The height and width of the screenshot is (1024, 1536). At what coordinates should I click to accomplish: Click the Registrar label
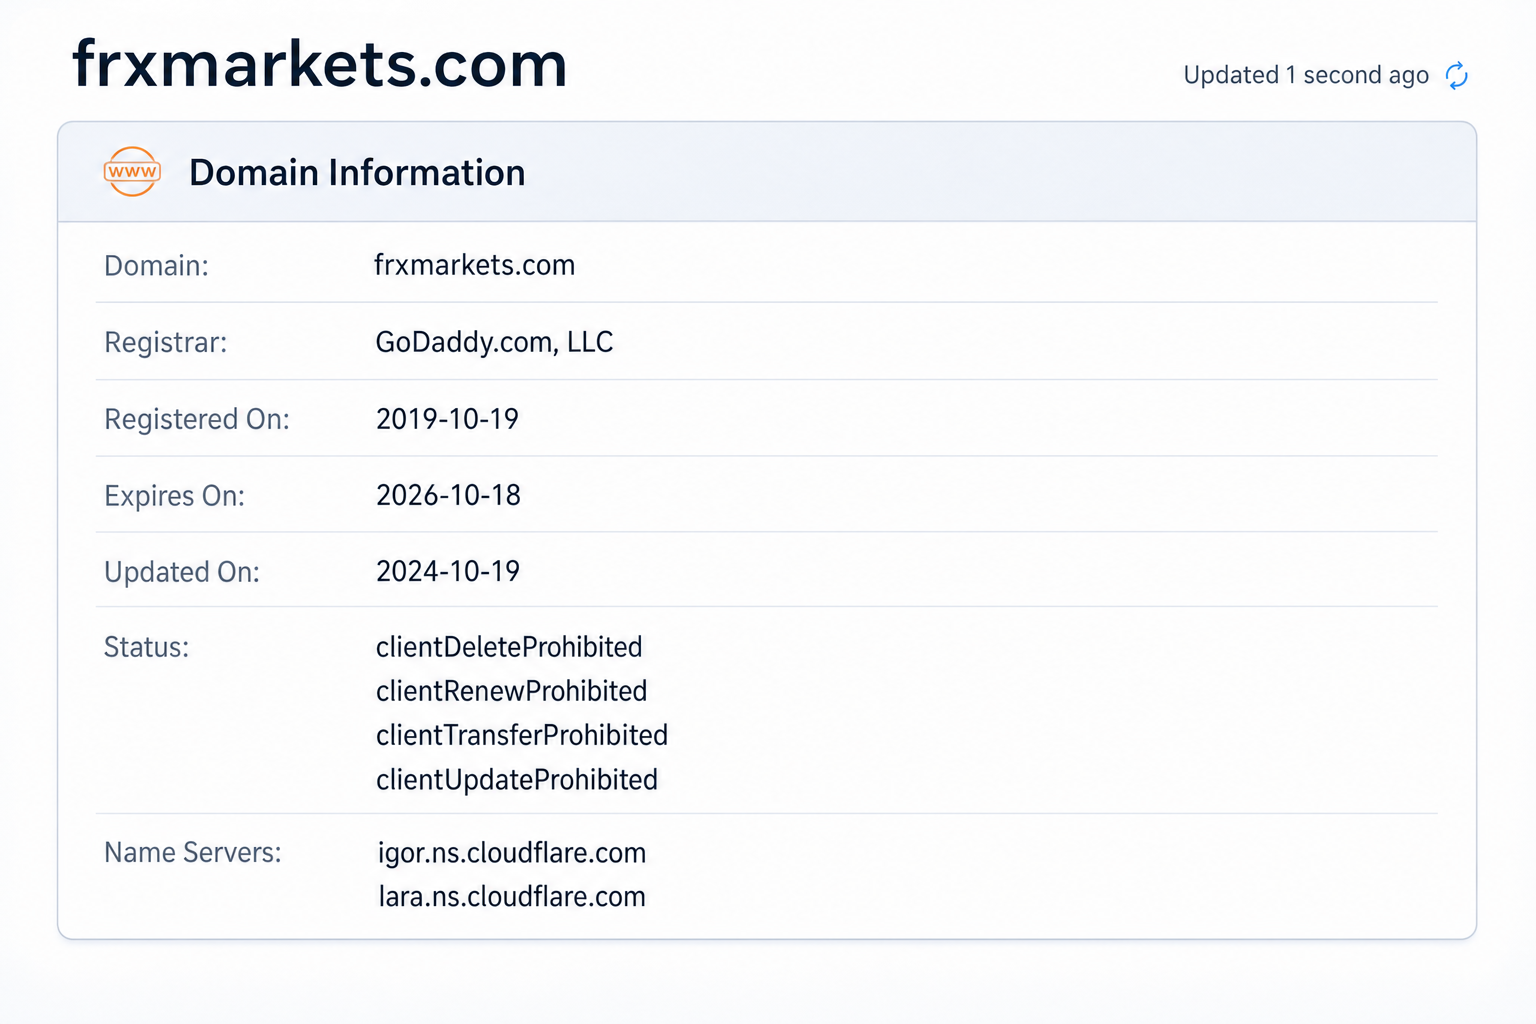166,343
